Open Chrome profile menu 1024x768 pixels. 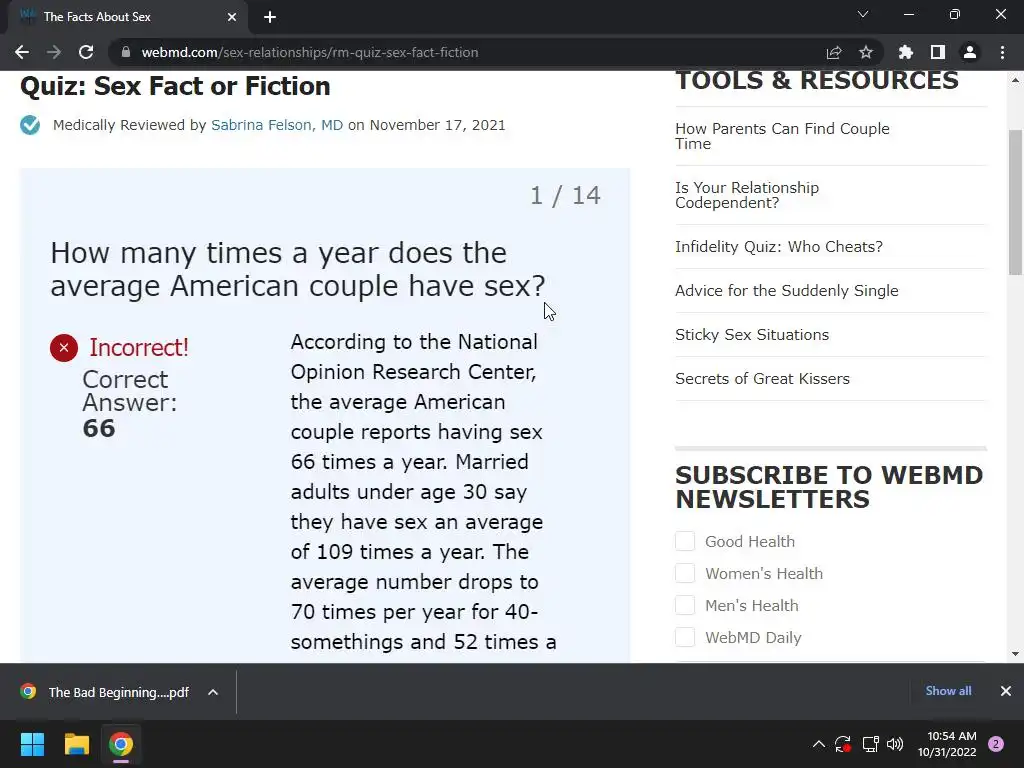[x=970, y=52]
